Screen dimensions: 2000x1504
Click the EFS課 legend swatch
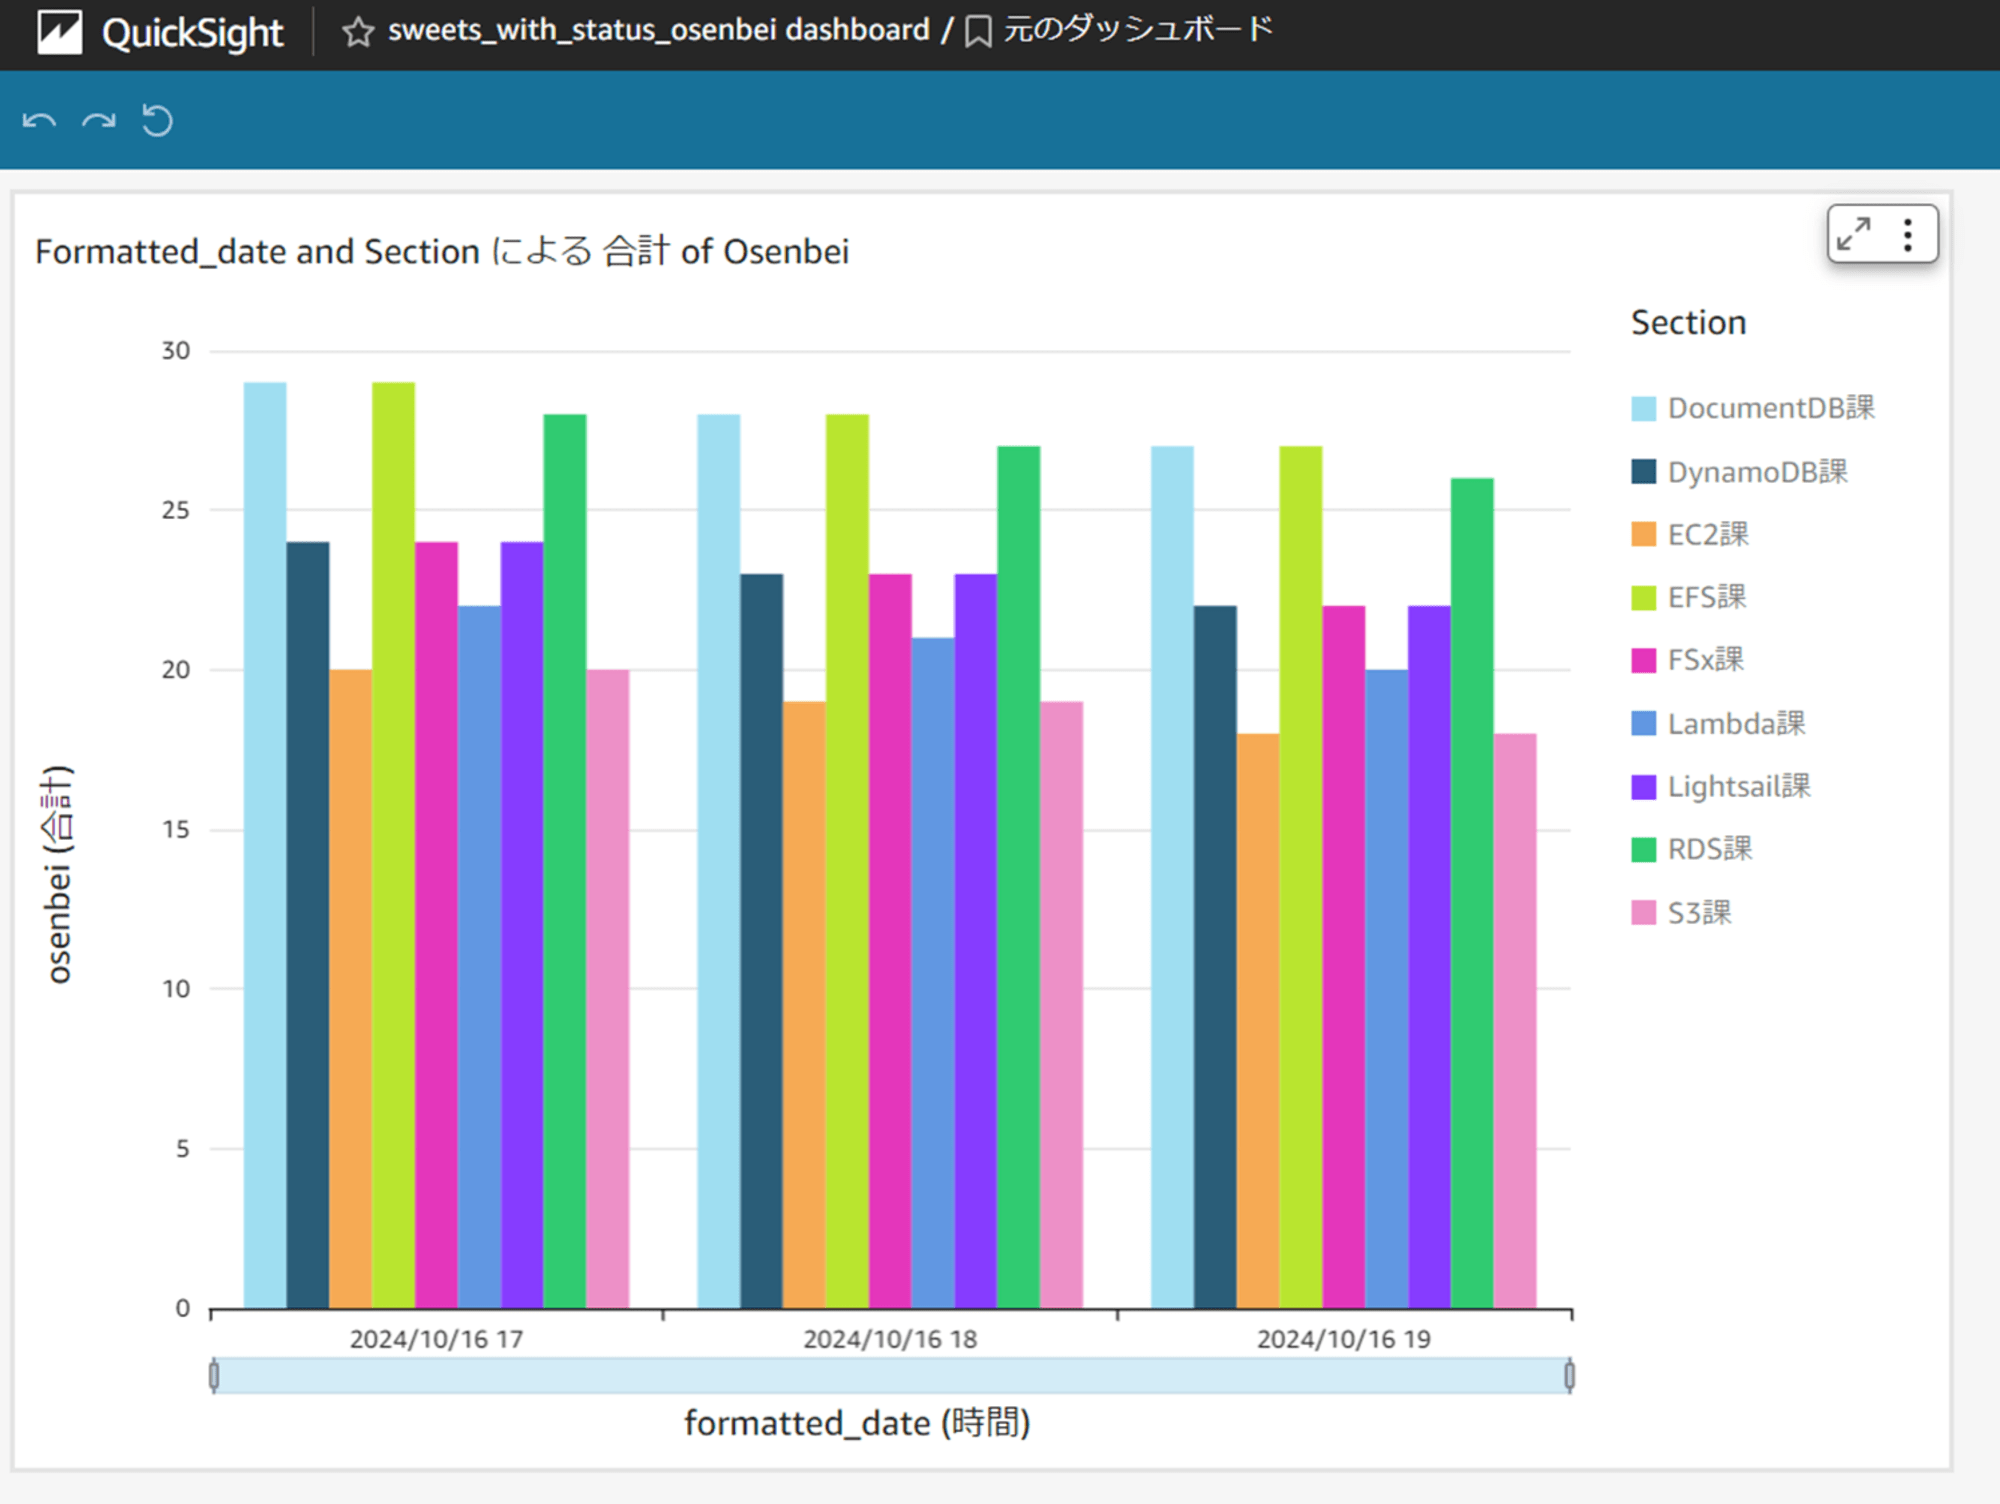pos(1643,597)
